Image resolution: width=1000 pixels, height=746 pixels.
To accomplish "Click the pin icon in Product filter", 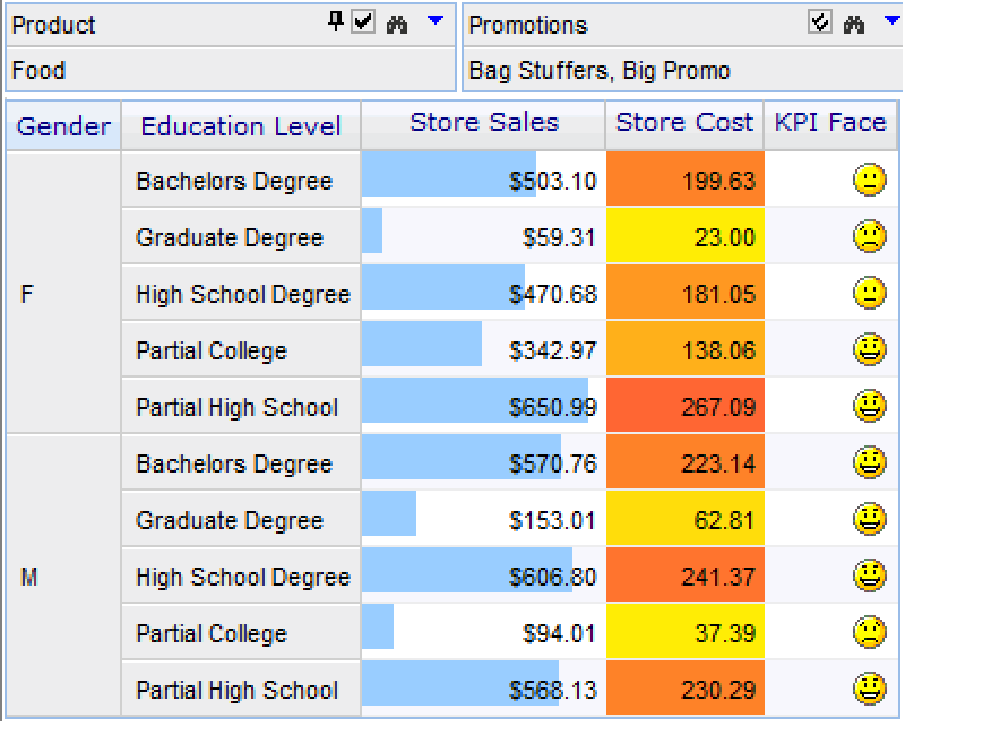I will [336, 22].
